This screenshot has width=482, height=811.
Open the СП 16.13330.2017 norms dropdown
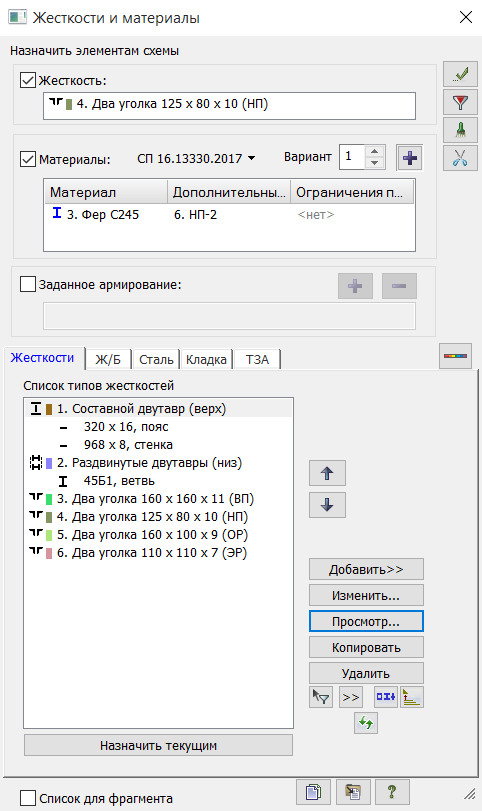pyautogui.click(x=196, y=158)
